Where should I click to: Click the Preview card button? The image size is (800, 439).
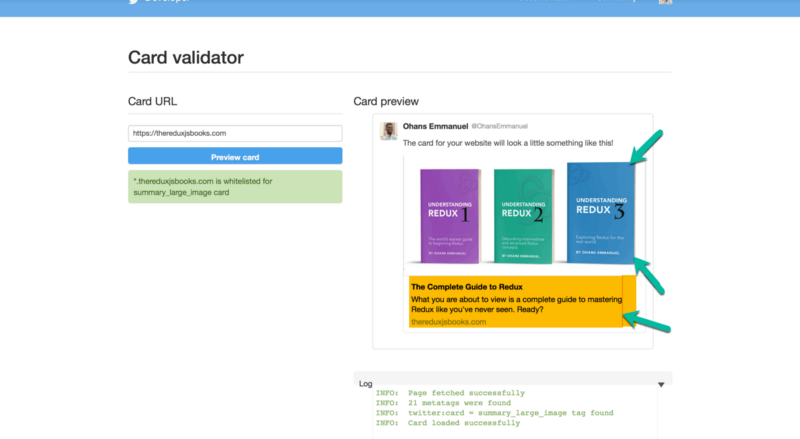[x=235, y=156]
